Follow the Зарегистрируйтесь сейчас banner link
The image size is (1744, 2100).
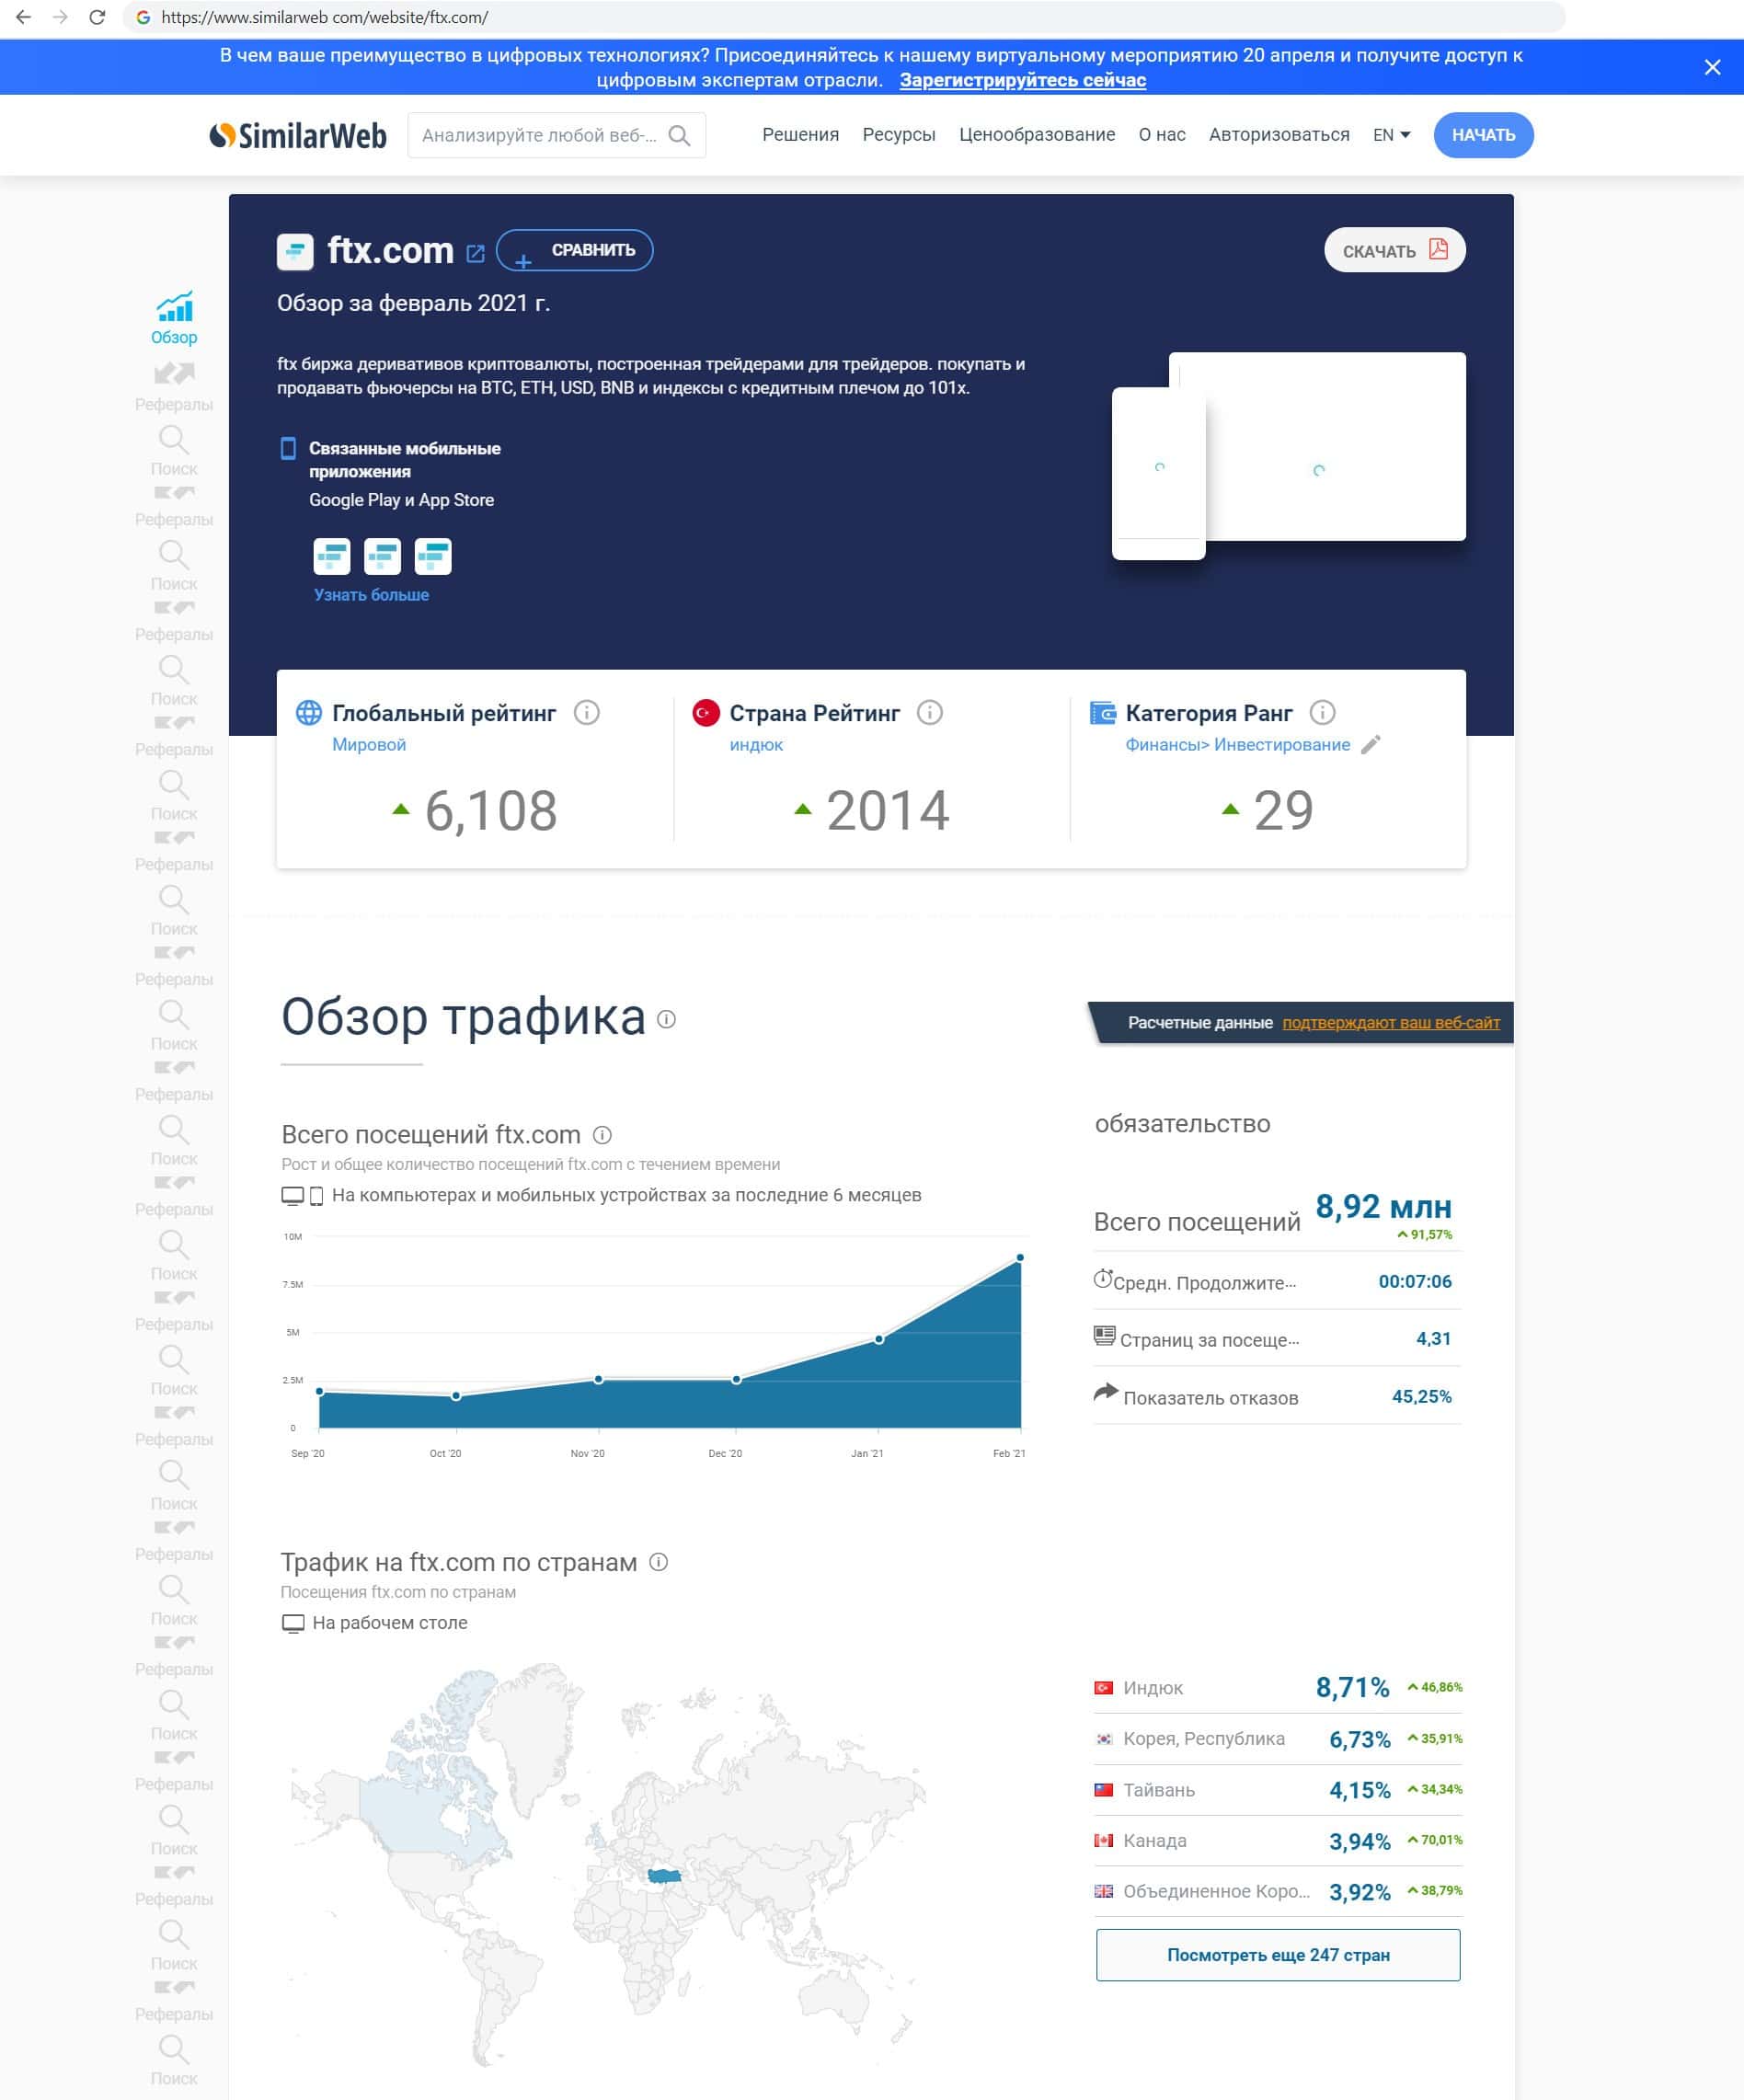1022,81
